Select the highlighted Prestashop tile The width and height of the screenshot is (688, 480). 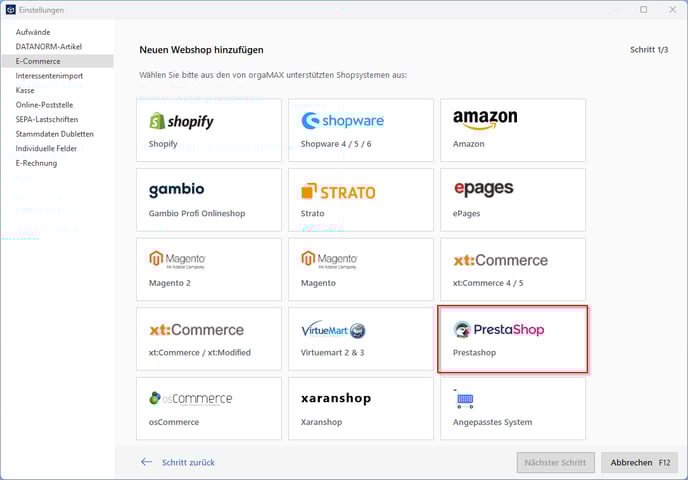click(513, 339)
